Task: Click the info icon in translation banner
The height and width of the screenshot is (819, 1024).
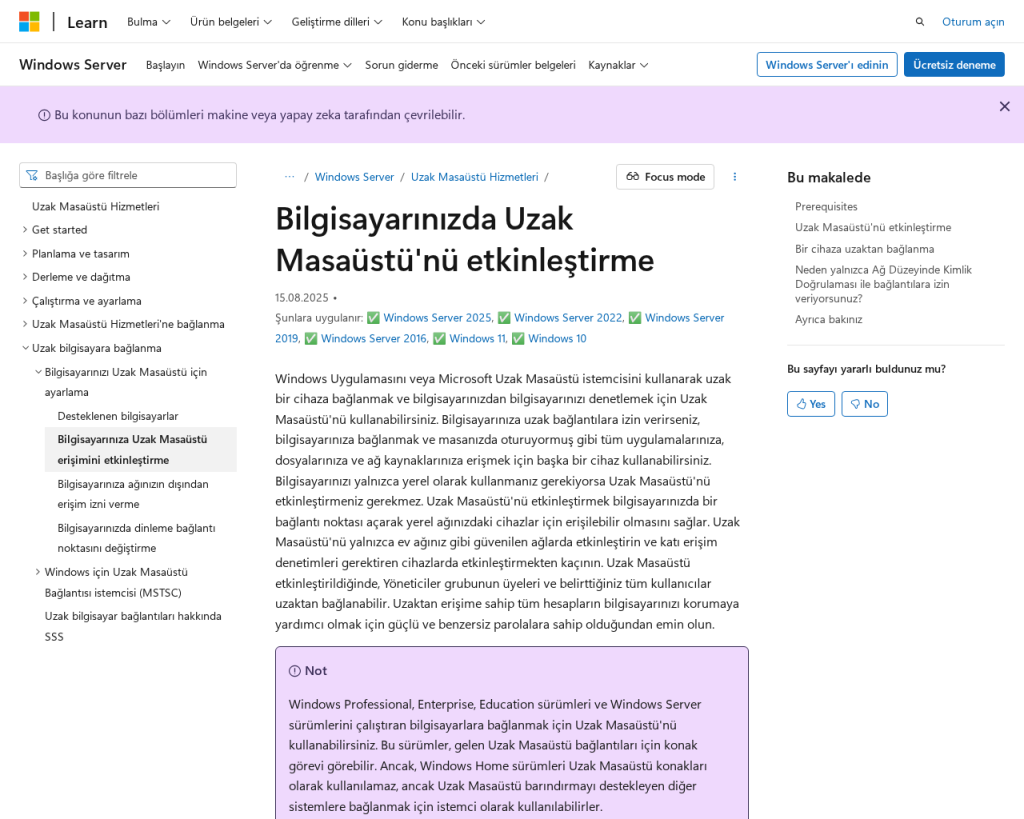Action: (x=44, y=116)
